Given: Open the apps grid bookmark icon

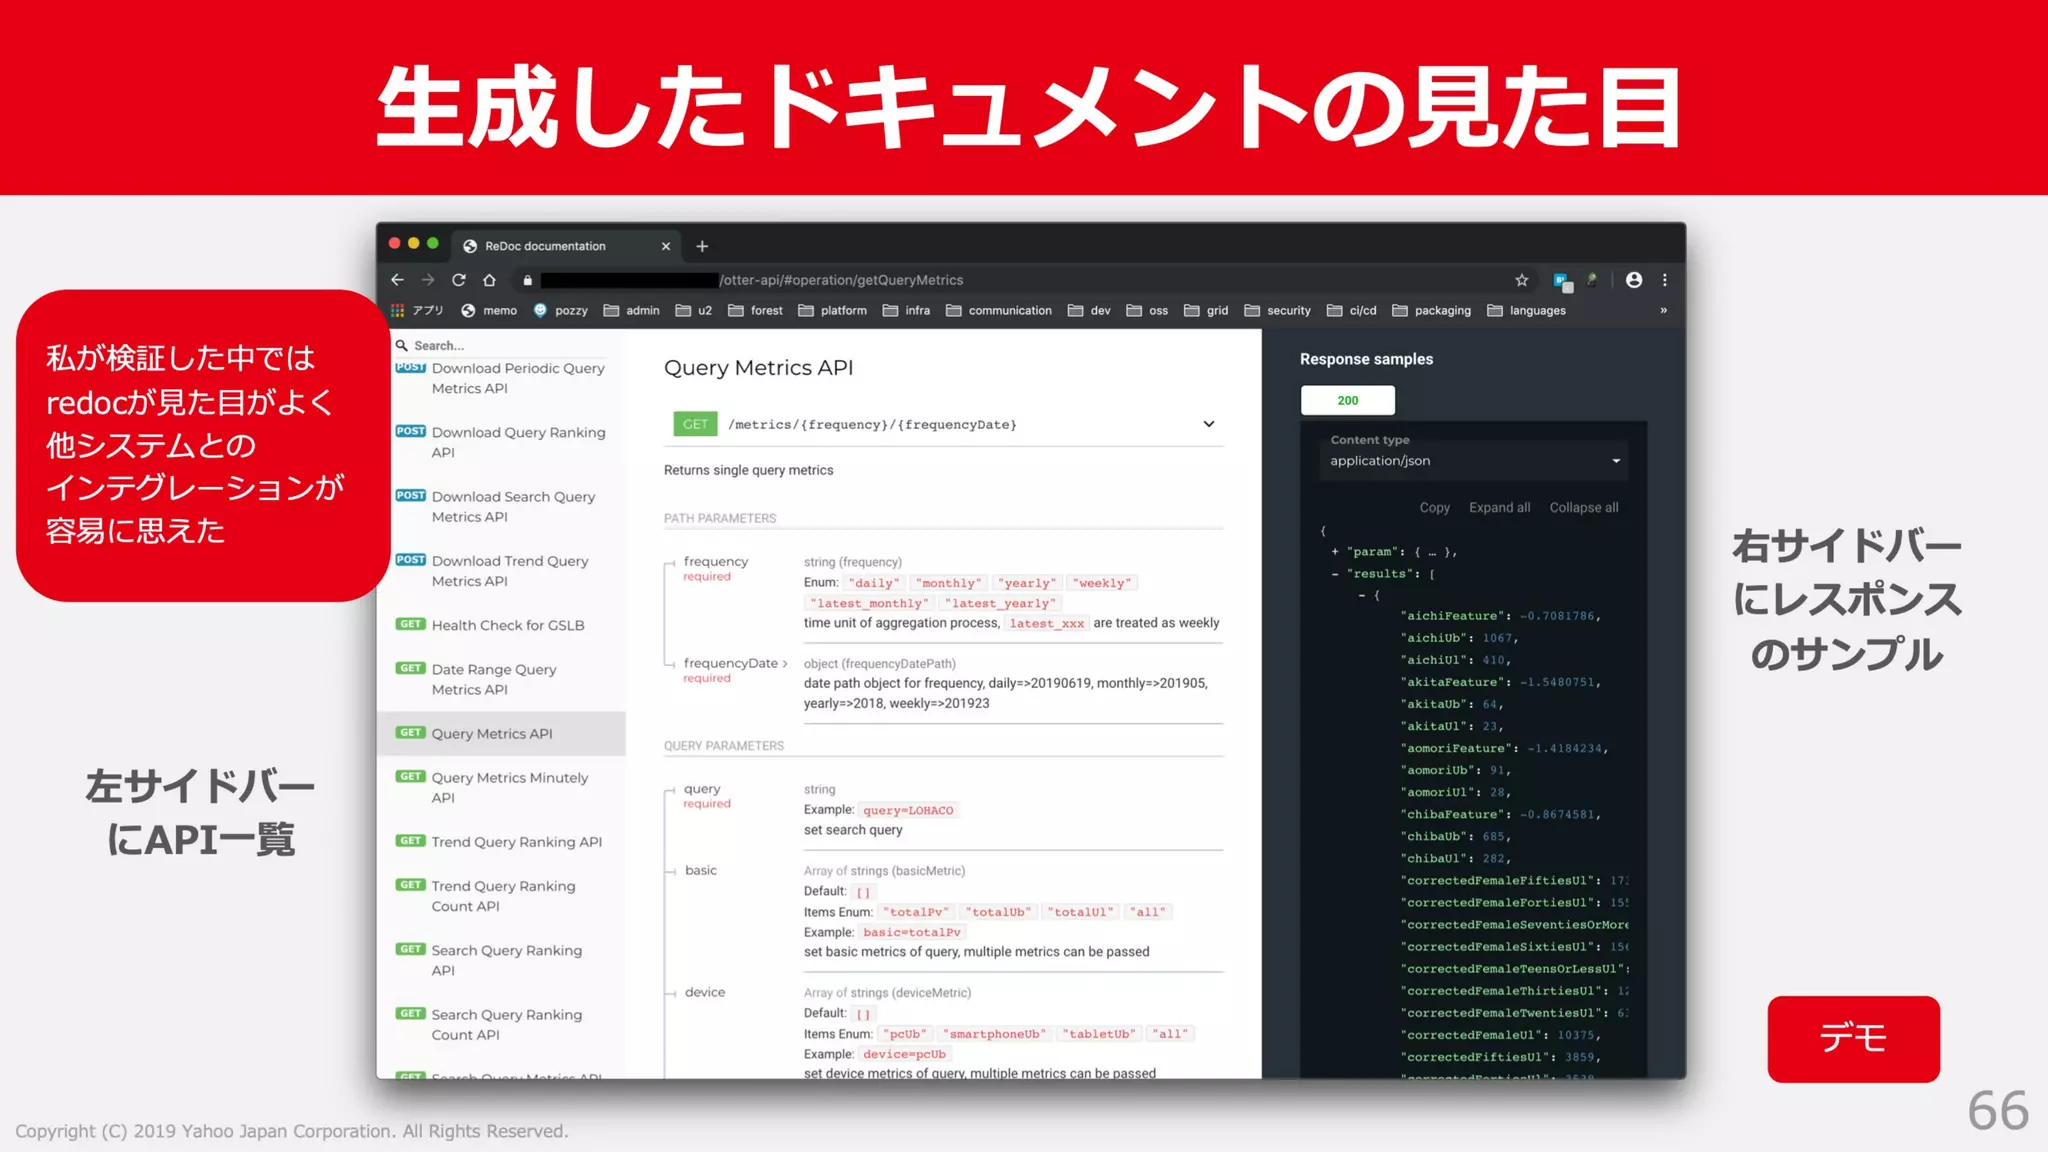Looking at the screenshot, I should (398, 310).
